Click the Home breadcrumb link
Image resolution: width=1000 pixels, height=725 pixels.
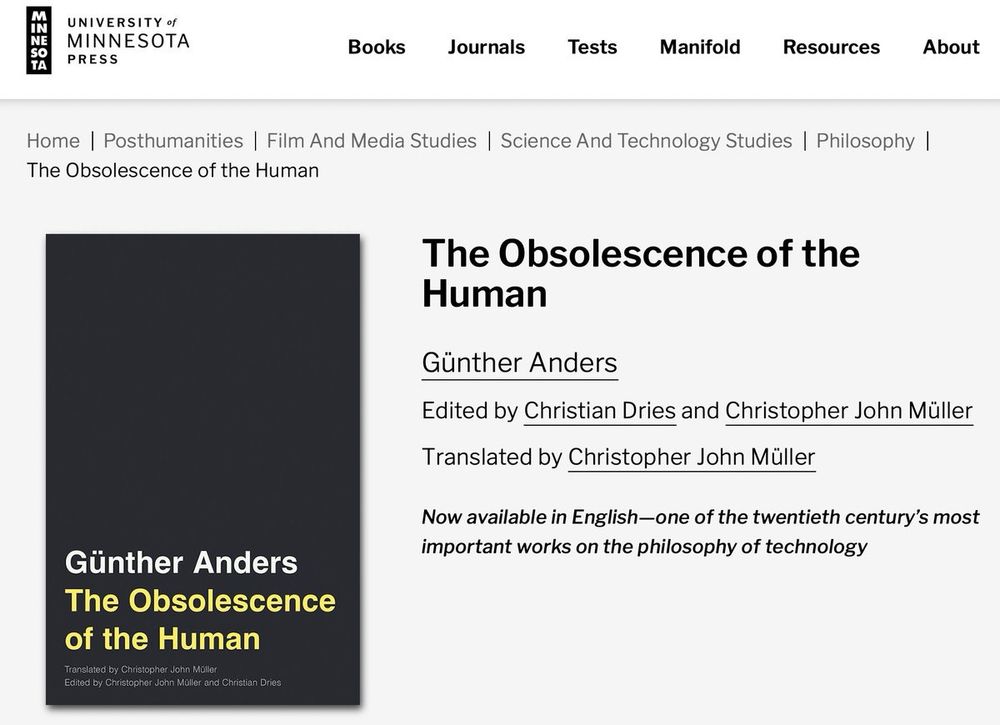(53, 140)
